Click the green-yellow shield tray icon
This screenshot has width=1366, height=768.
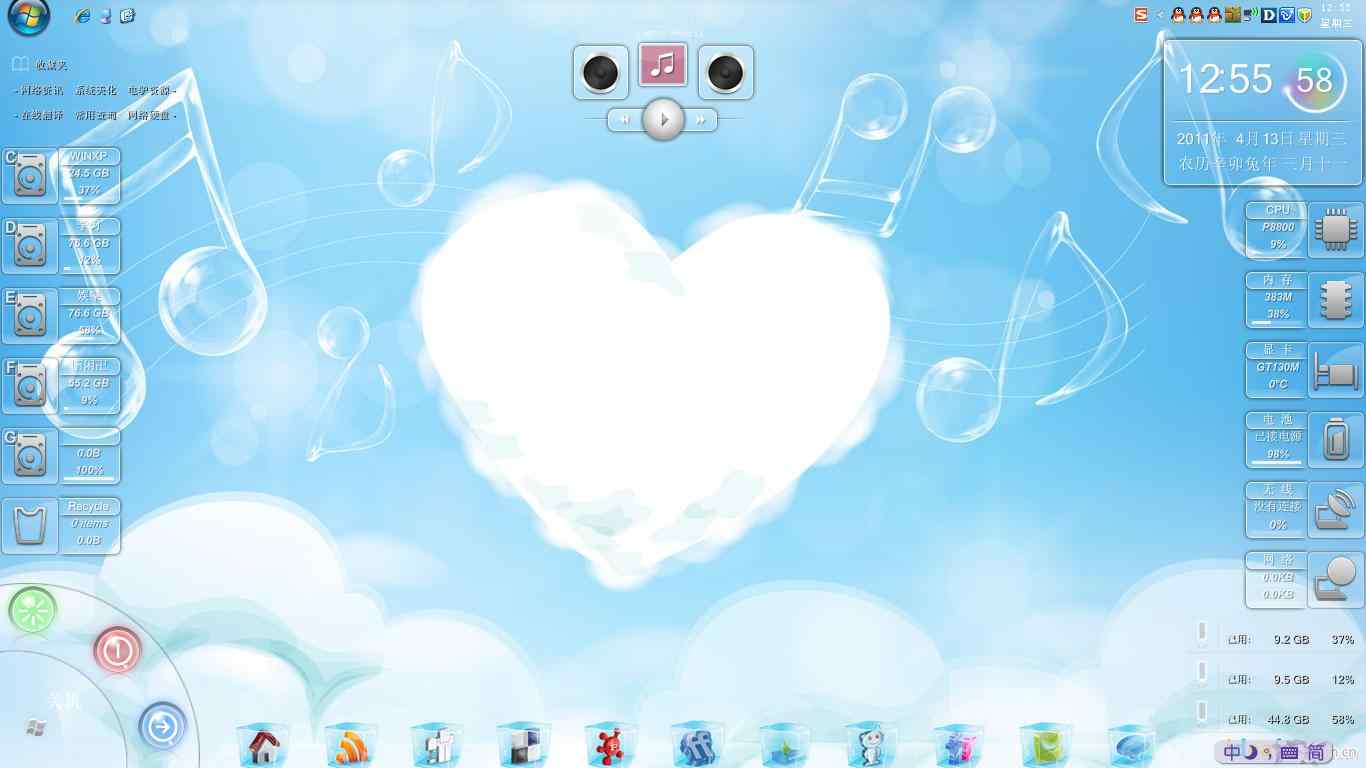[1303, 15]
